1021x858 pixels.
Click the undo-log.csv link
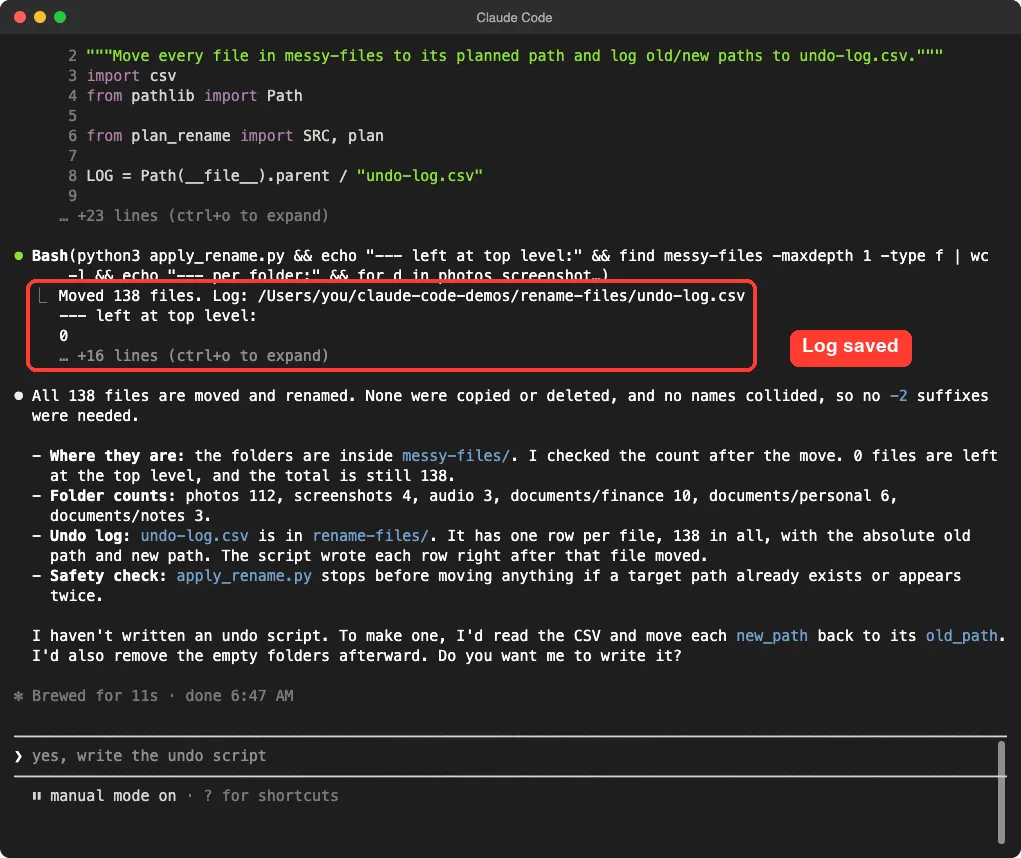(x=195, y=536)
